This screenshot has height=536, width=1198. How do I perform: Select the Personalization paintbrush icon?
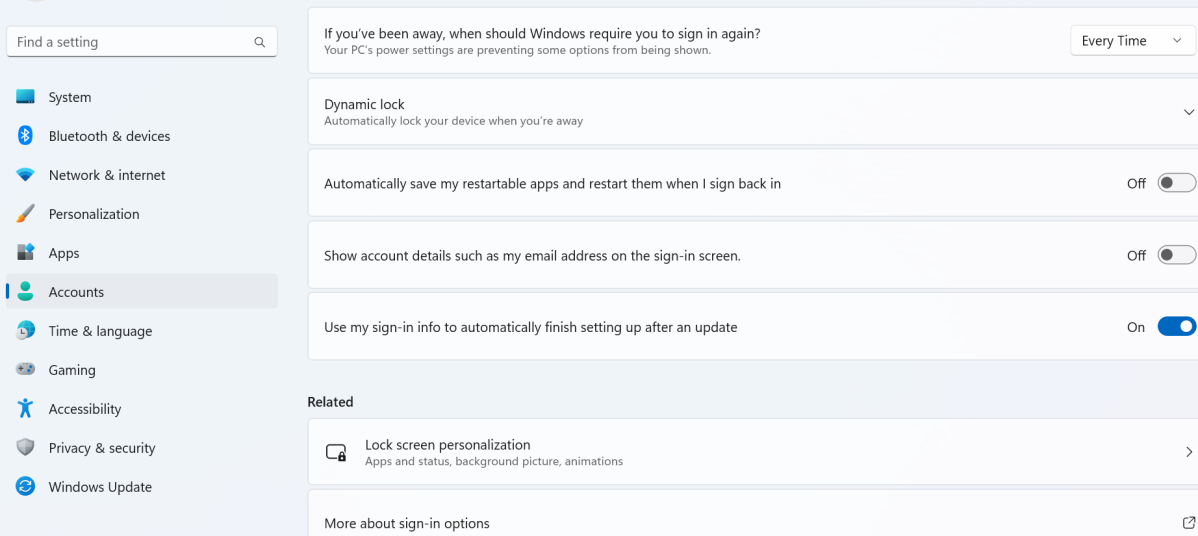click(26, 214)
